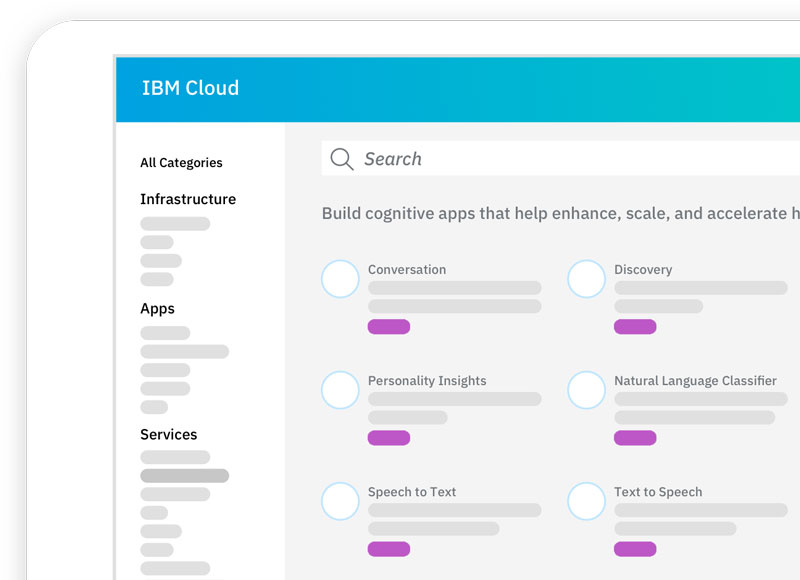The height and width of the screenshot is (580, 800).
Task: Select the Apps category heading
Action: tap(157, 309)
